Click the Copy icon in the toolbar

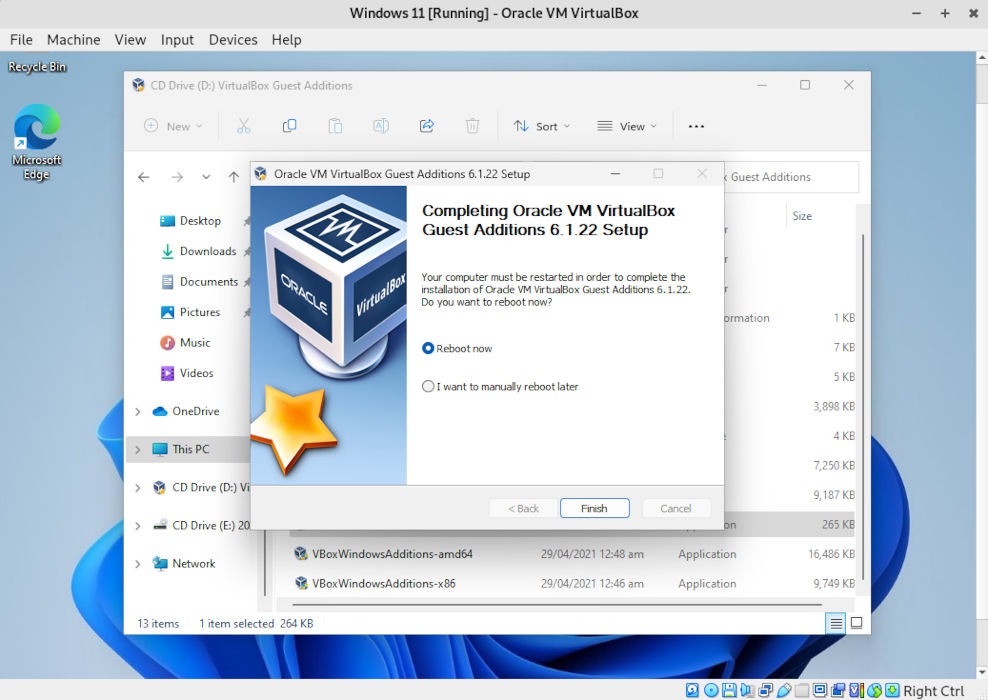(289, 125)
